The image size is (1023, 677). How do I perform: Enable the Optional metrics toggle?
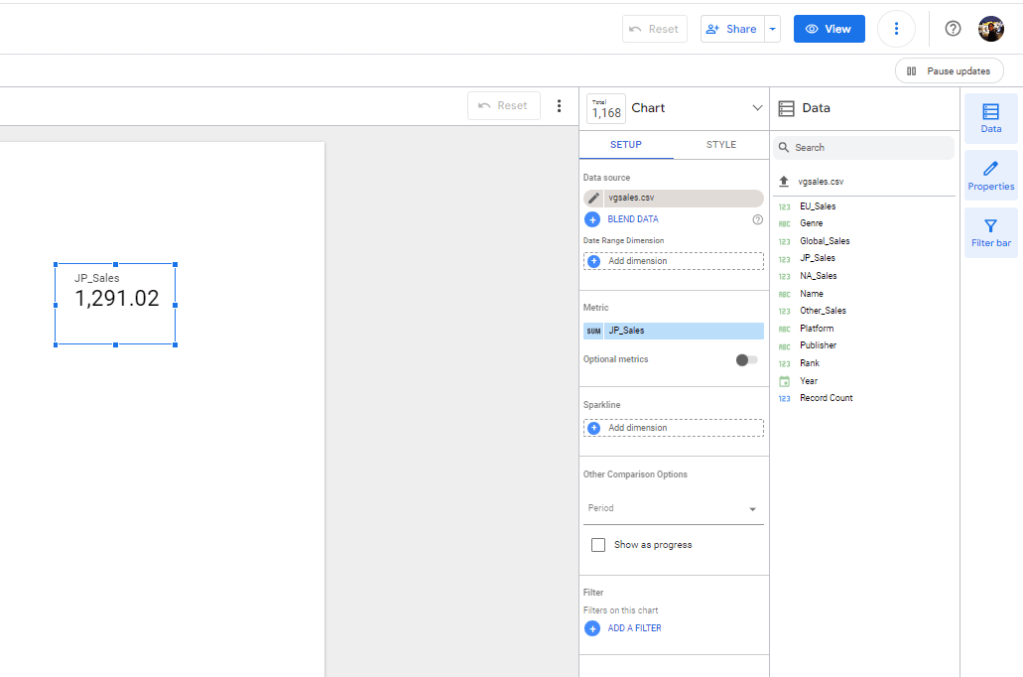coord(746,360)
